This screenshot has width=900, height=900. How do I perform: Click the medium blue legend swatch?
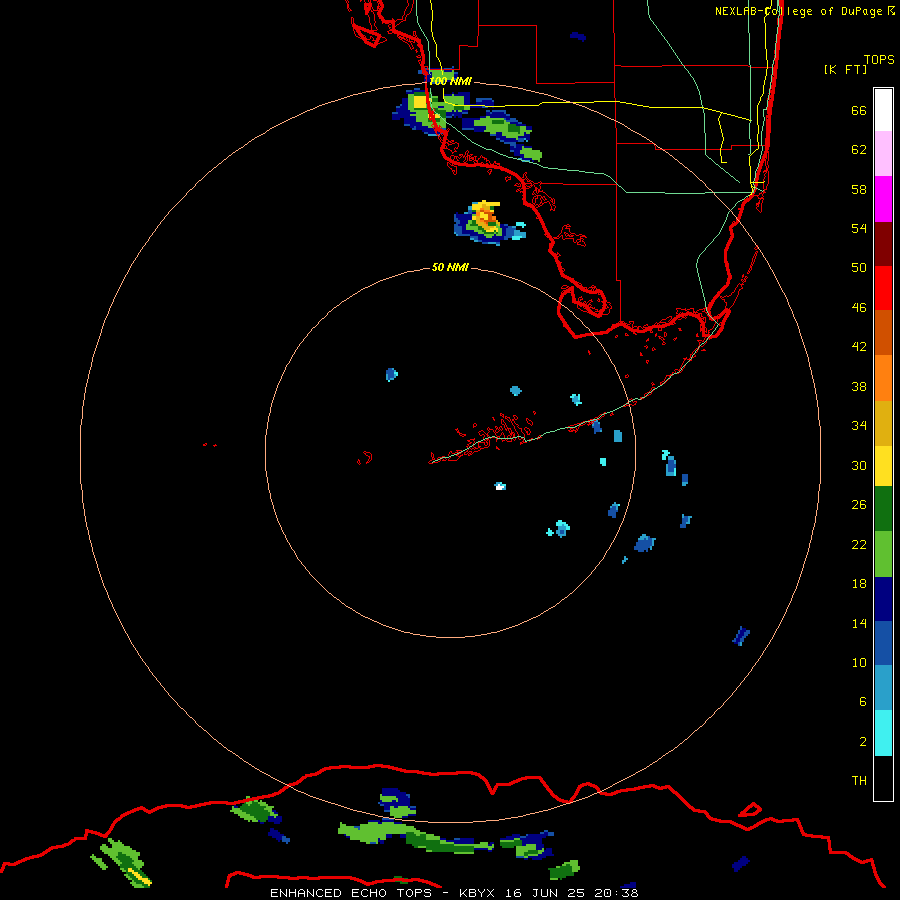883,643
